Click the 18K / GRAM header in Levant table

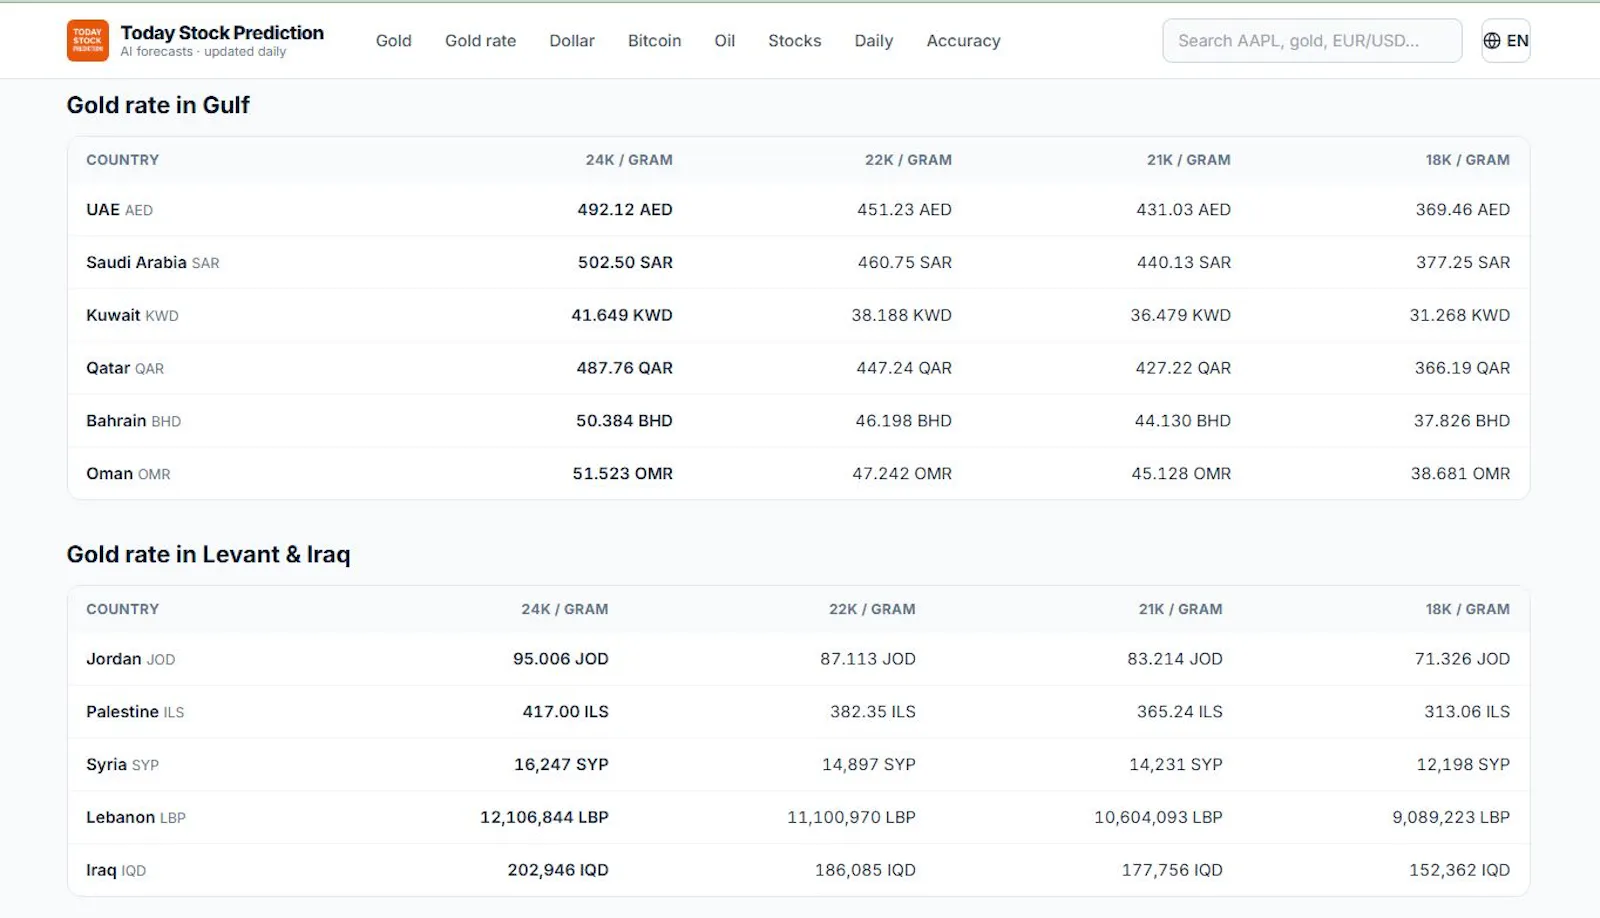(x=1468, y=609)
